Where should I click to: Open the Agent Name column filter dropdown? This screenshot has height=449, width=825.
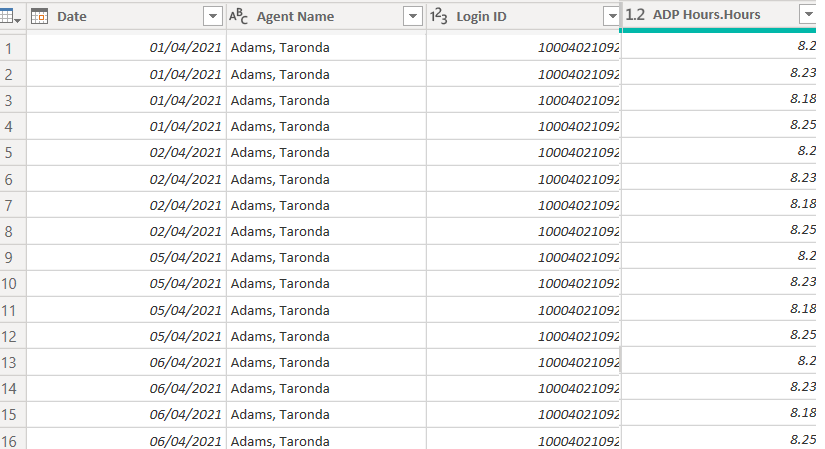point(412,17)
